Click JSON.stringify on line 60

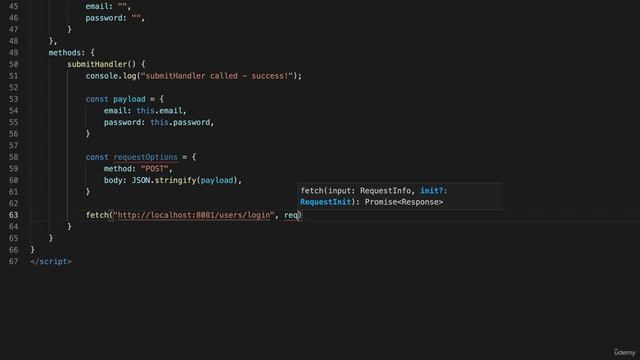pos(164,180)
